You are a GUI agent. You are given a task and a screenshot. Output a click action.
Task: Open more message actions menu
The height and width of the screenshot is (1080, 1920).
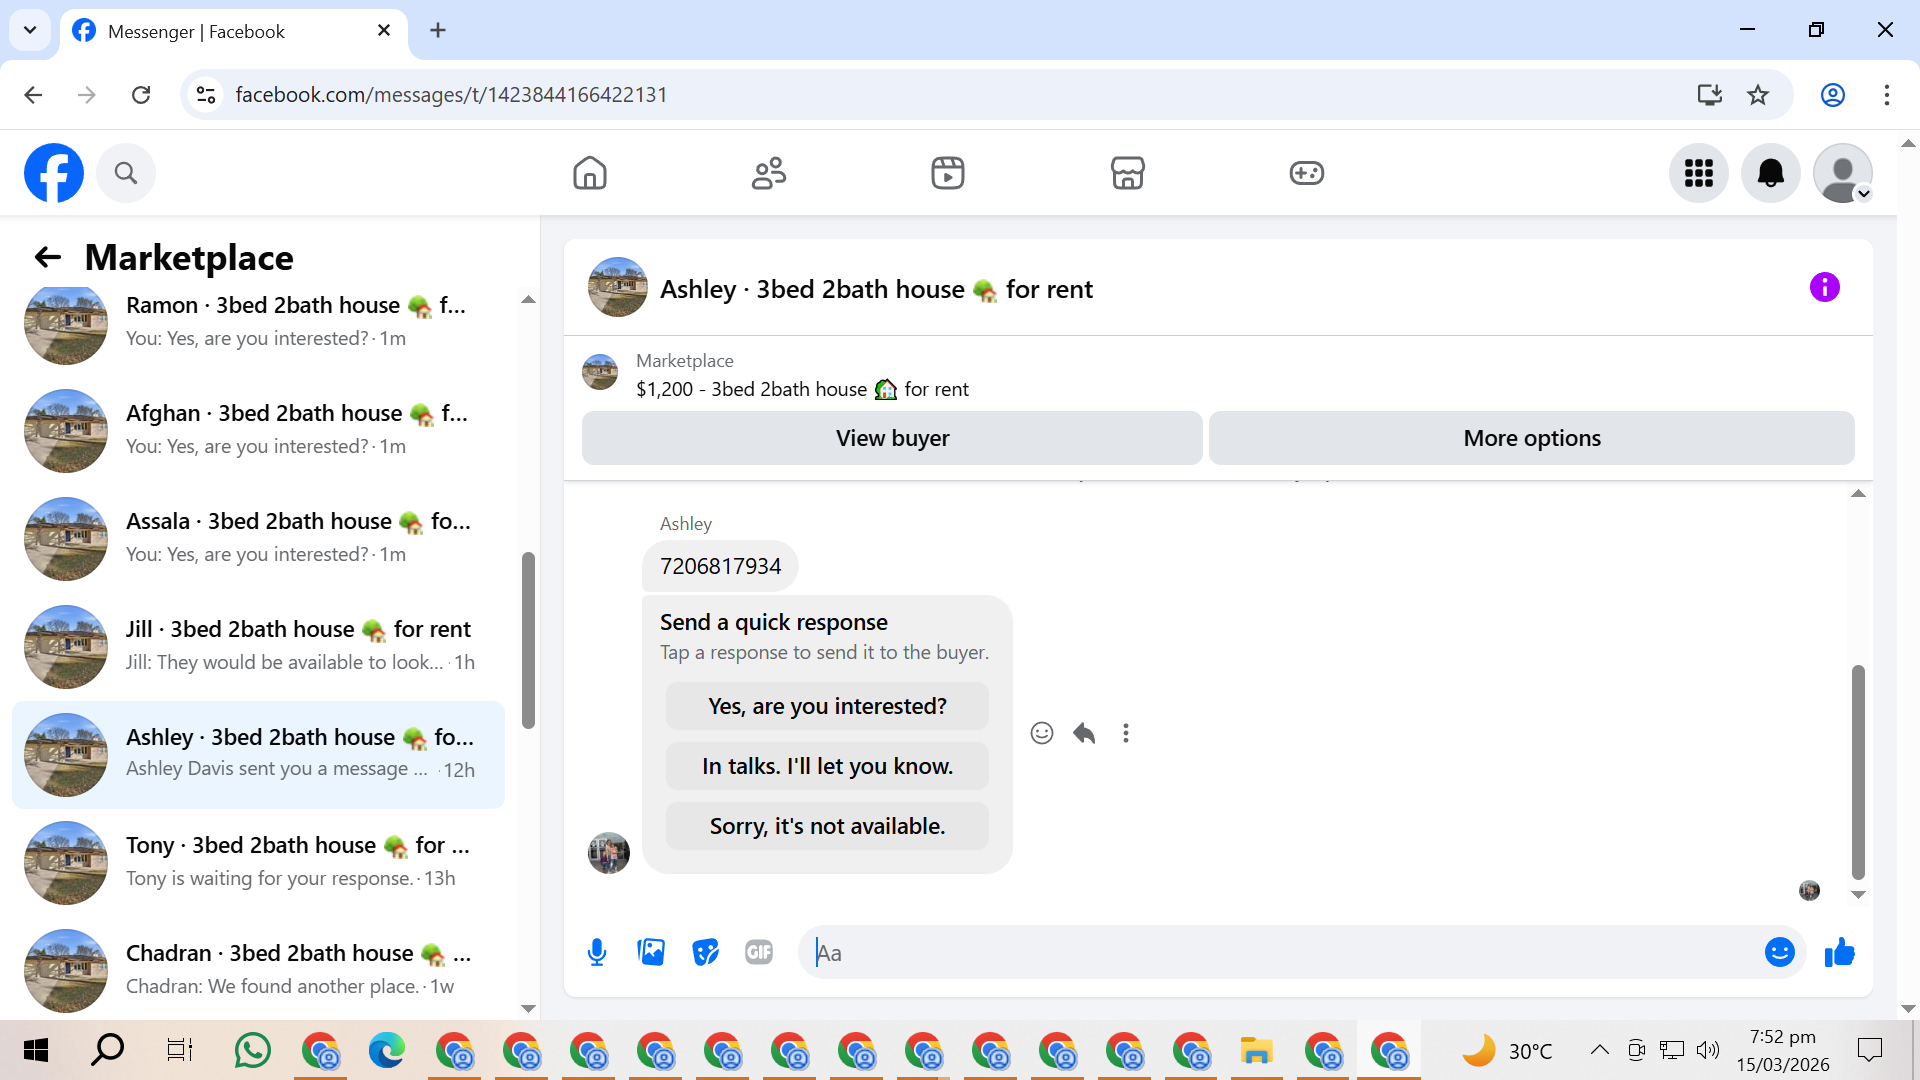(x=1126, y=734)
